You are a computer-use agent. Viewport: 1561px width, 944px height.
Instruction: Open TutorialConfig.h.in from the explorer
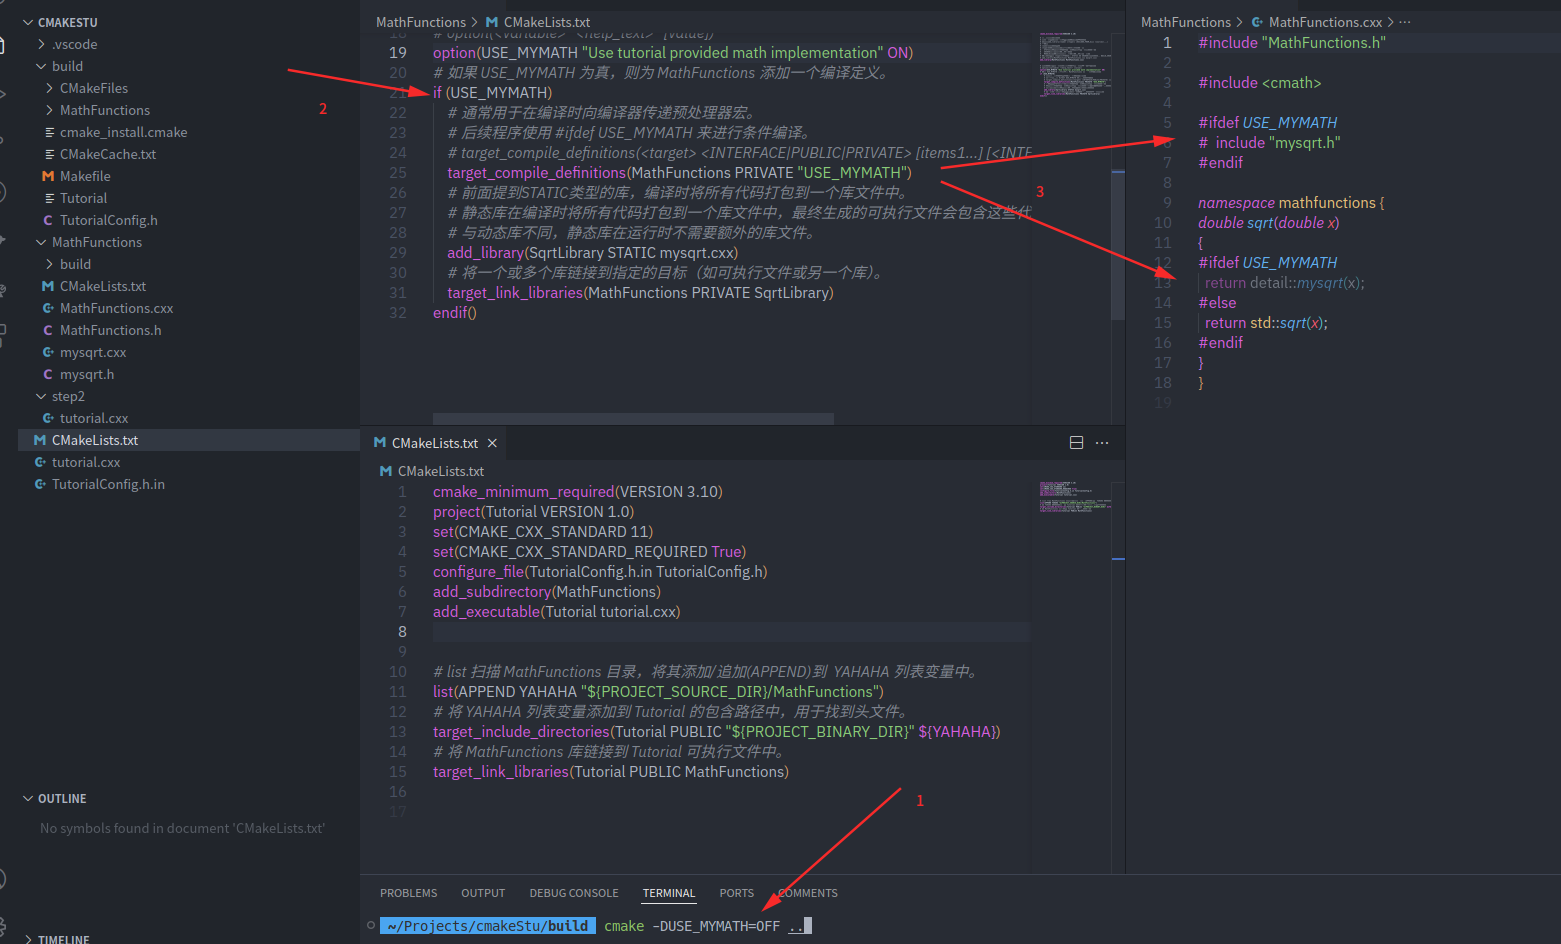coord(108,484)
